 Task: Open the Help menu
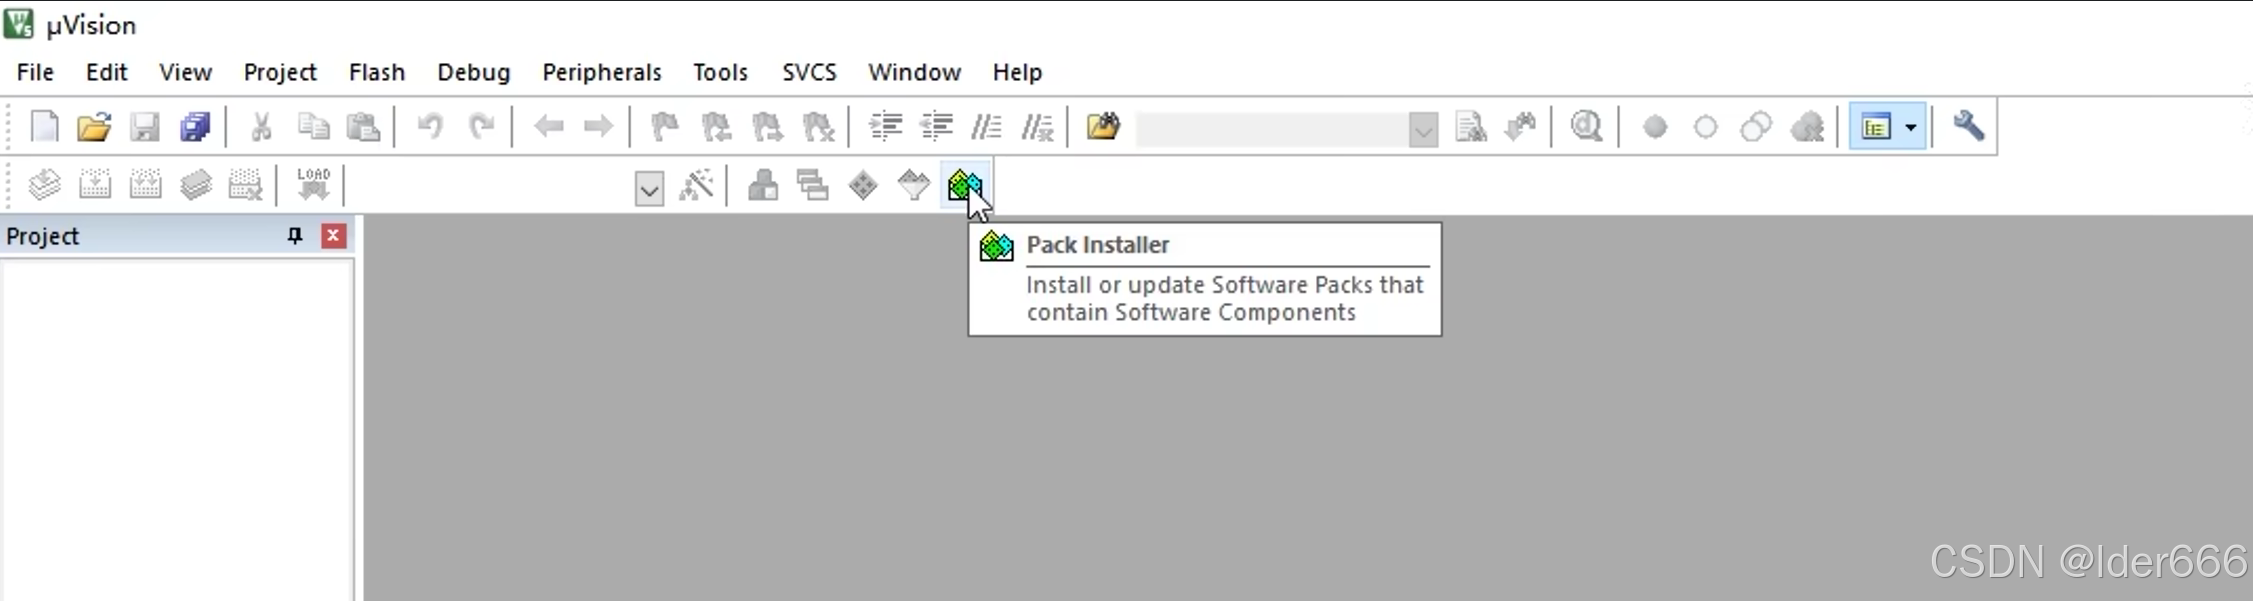[x=1018, y=72]
